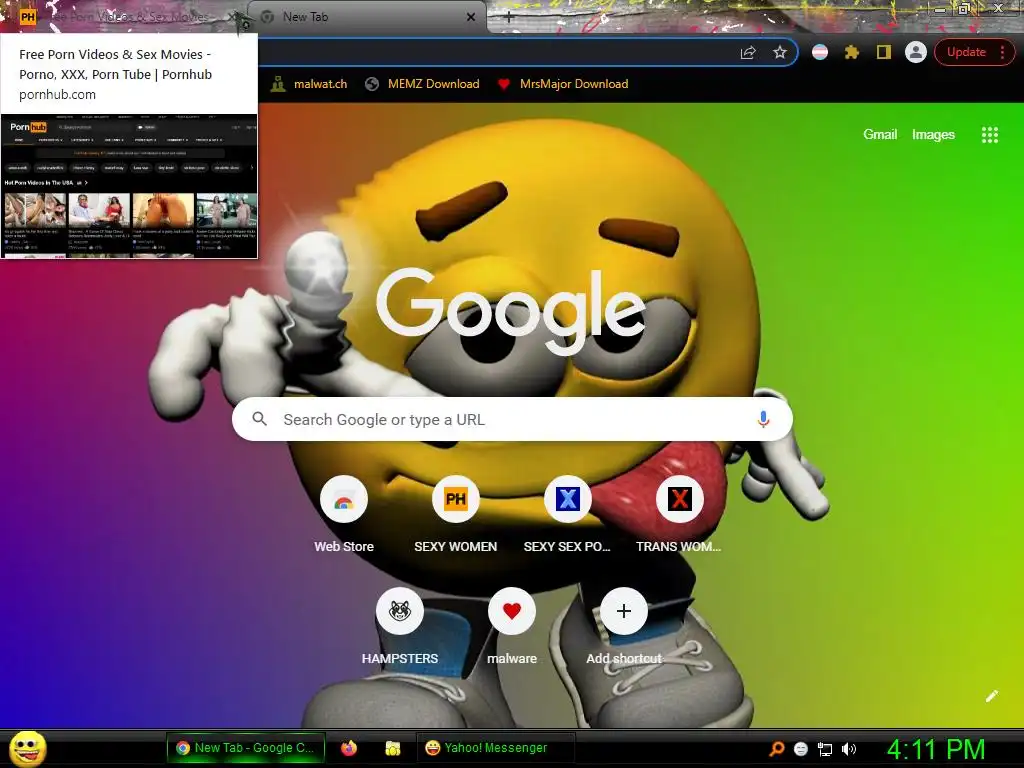Open the malwat.ch bookmark
Image resolution: width=1024 pixels, height=768 pixels.
[x=310, y=84]
